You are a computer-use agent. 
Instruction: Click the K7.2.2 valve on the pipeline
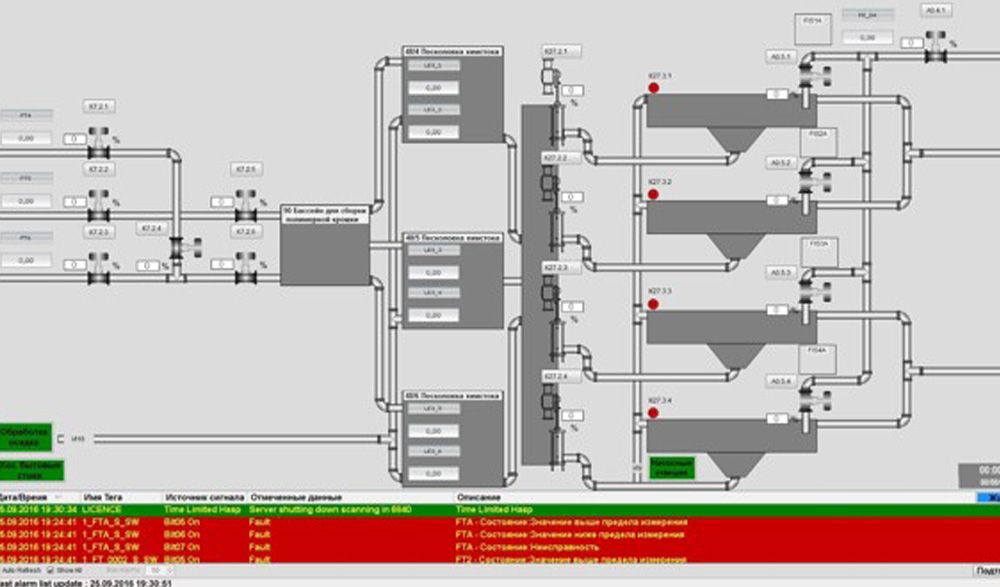pyautogui.click(x=98, y=205)
